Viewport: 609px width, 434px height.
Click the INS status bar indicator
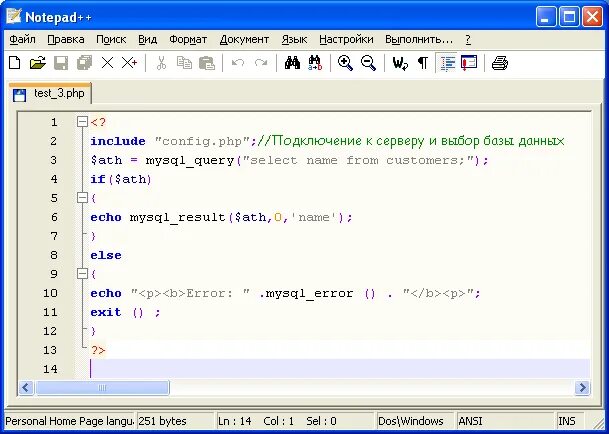click(570, 421)
